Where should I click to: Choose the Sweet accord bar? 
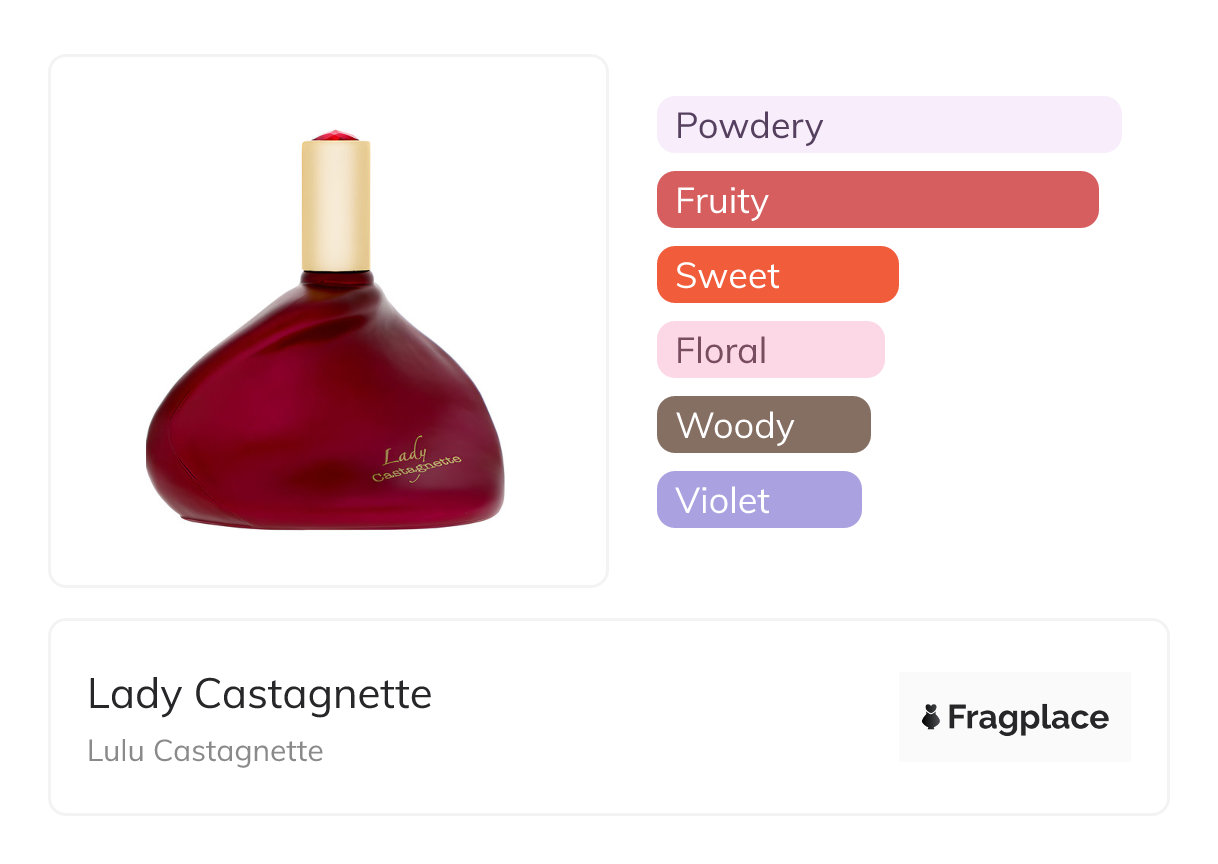(777, 275)
